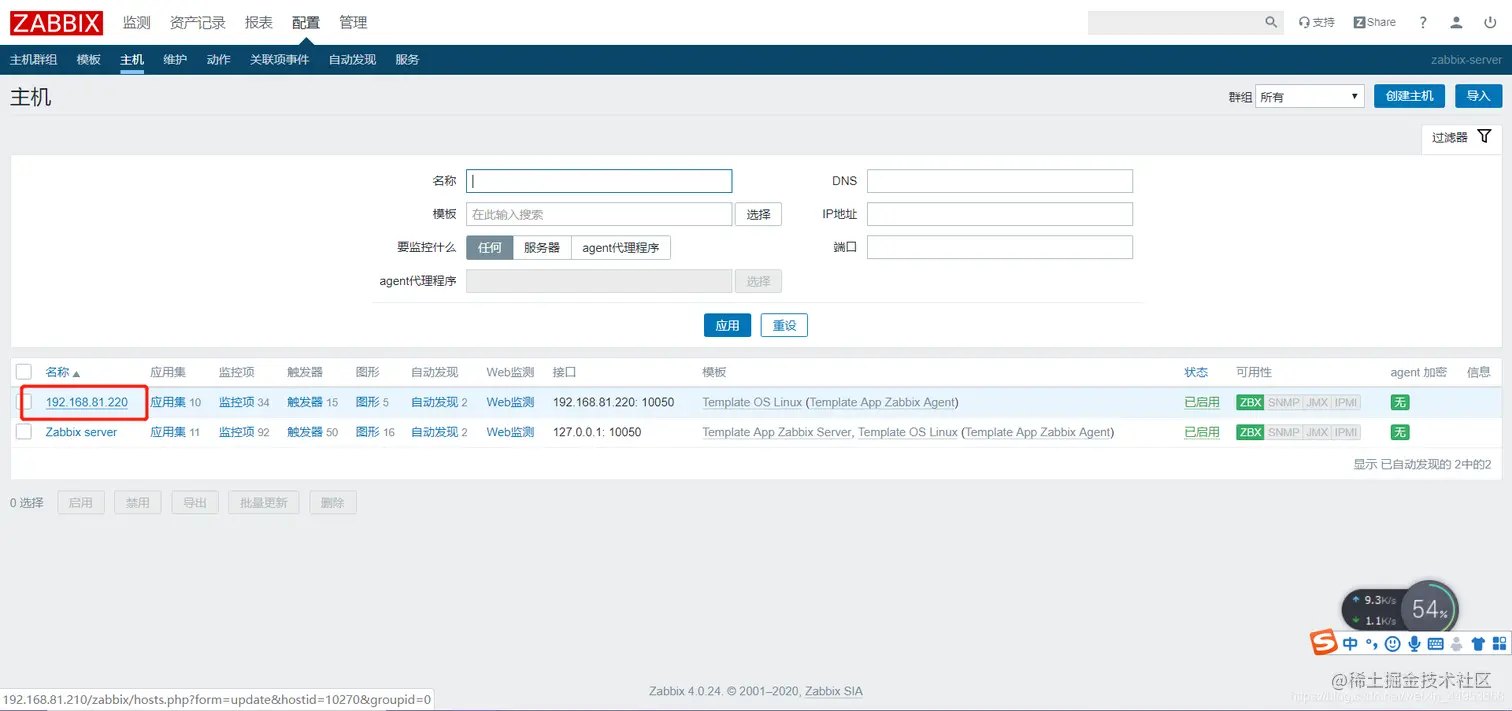Open Template App Zabbix Server link
This screenshot has width=1512, height=711.
(777, 432)
